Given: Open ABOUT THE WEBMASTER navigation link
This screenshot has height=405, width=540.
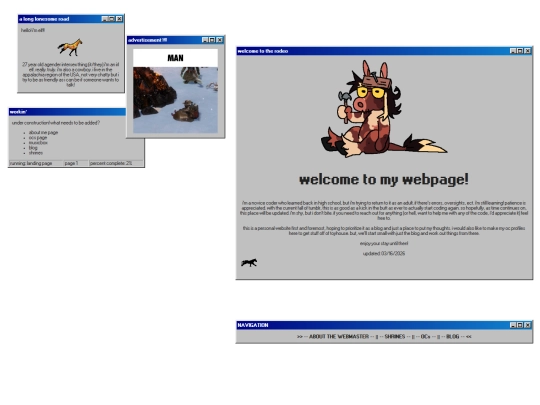Looking at the screenshot, I should click(x=339, y=336).
